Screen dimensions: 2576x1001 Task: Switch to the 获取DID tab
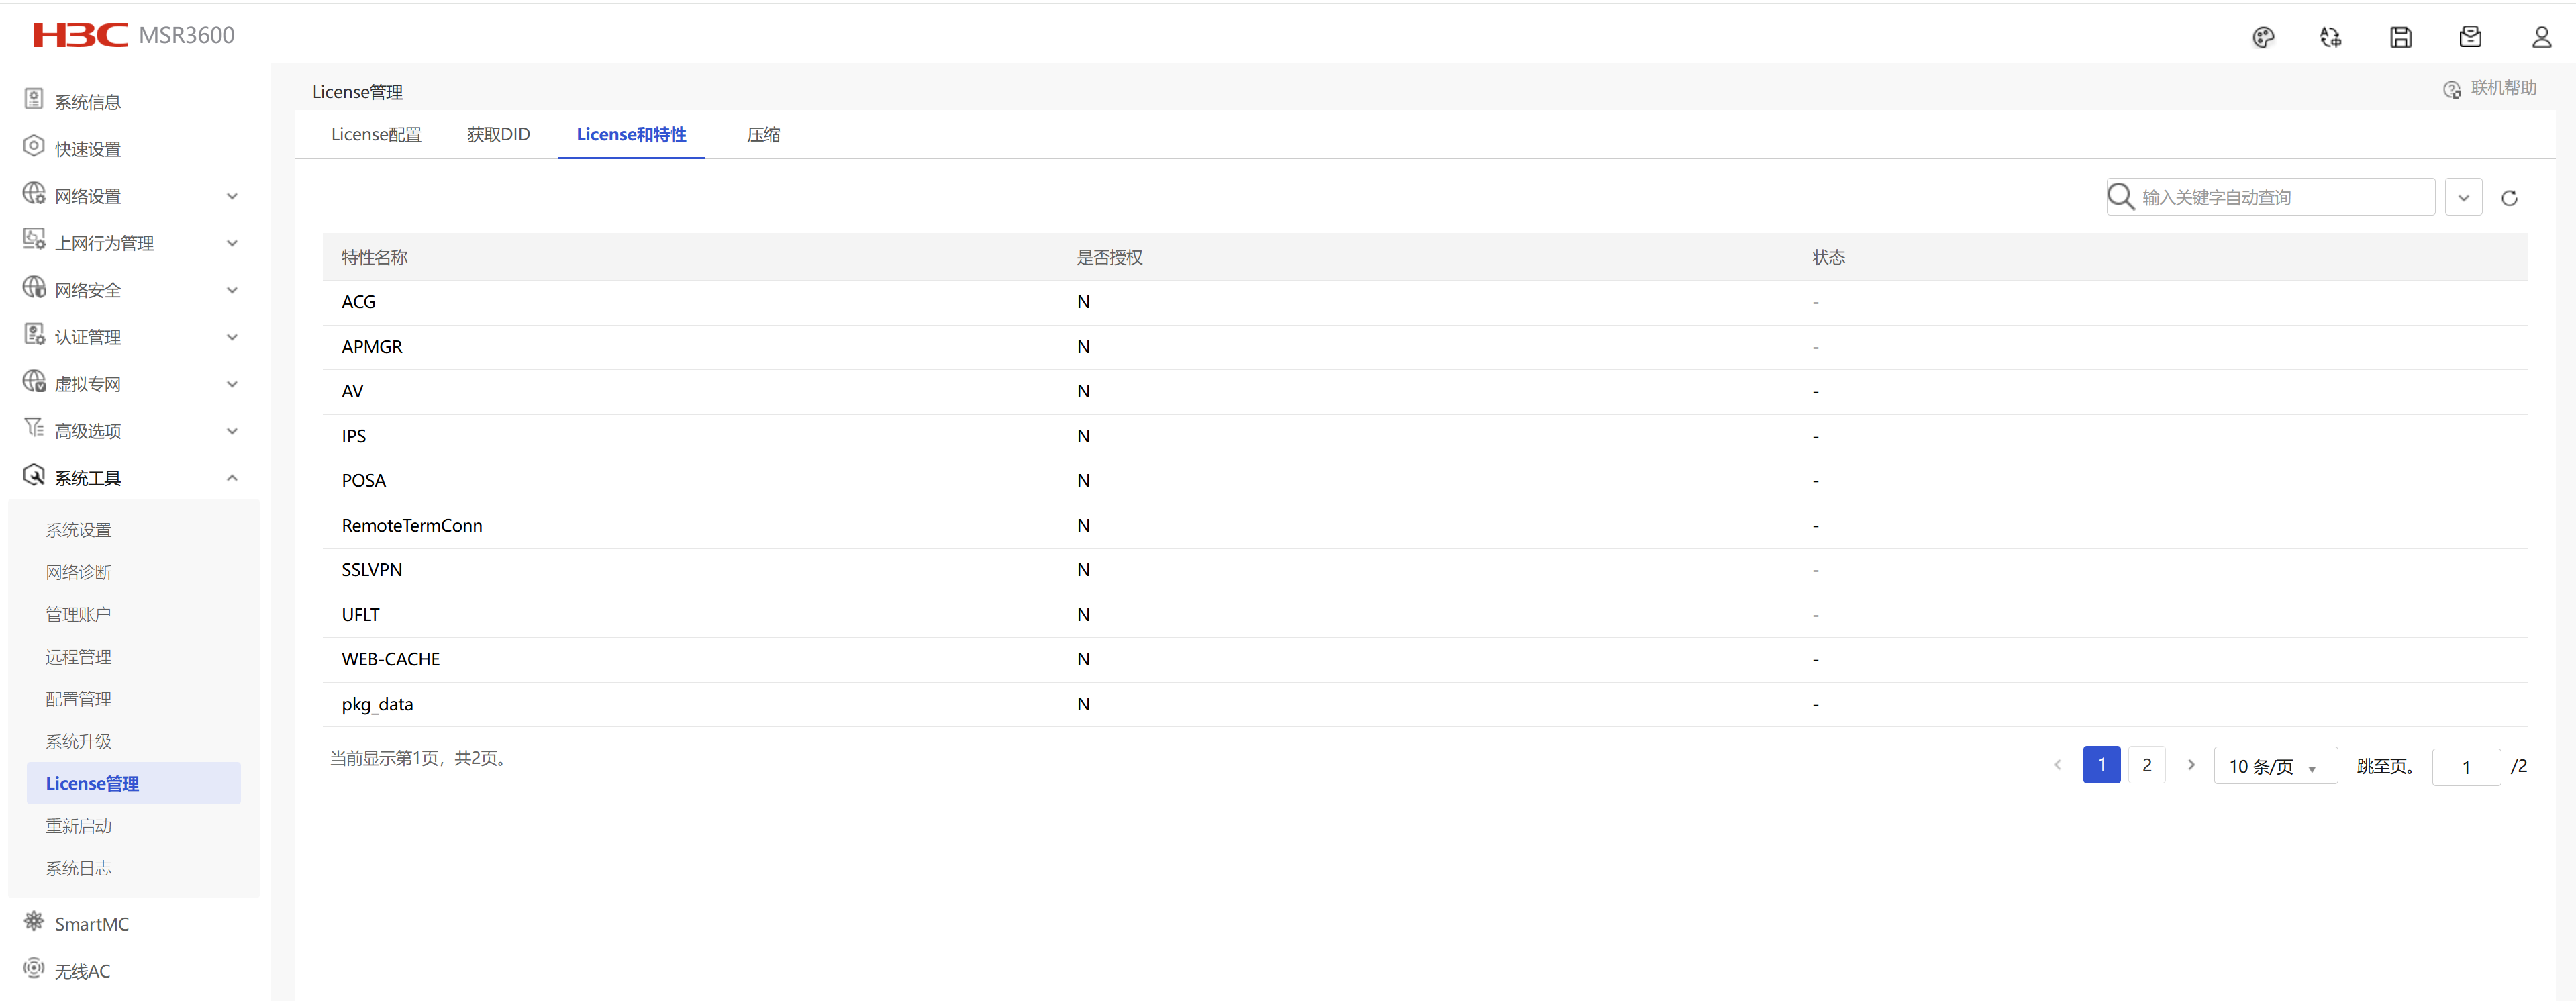[x=498, y=135]
